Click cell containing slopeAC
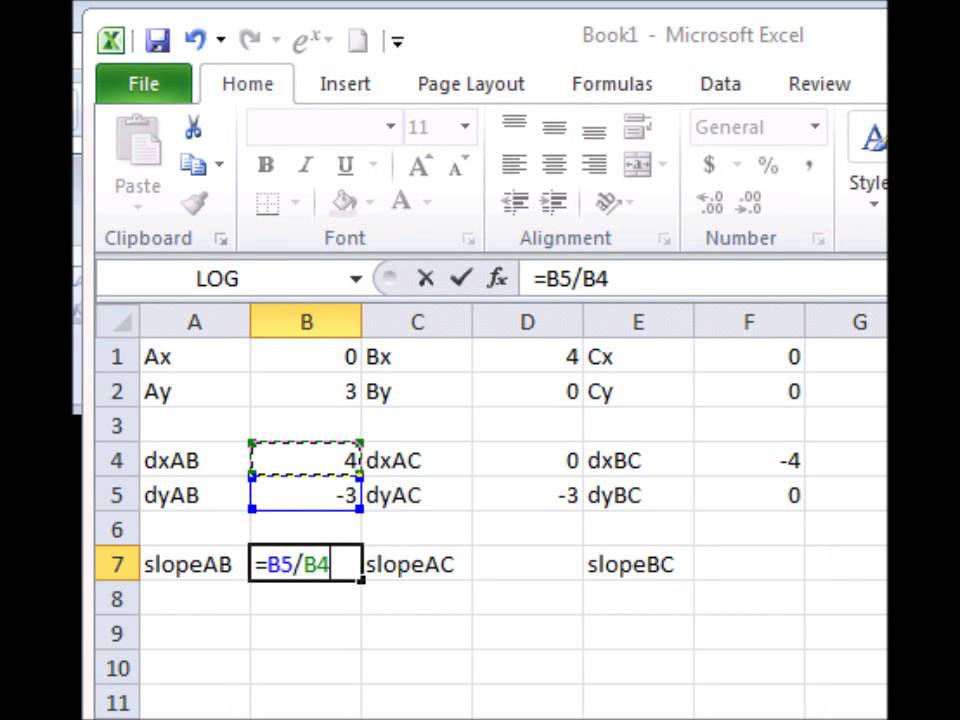Image resolution: width=960 pixels, height=720 pixels. 416,564
